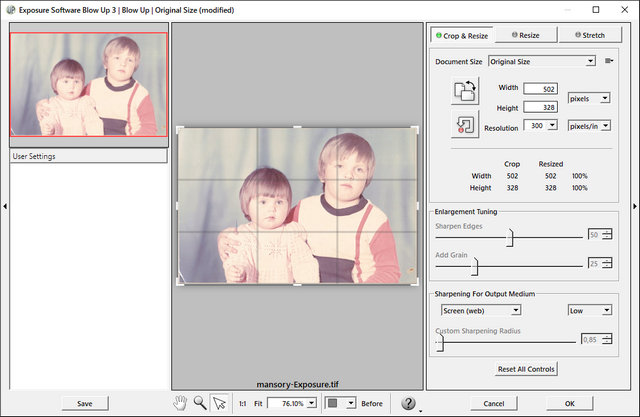Collapse the left panel using the edge arrow
Screen dimensions: 640x417
click(4, 206)
